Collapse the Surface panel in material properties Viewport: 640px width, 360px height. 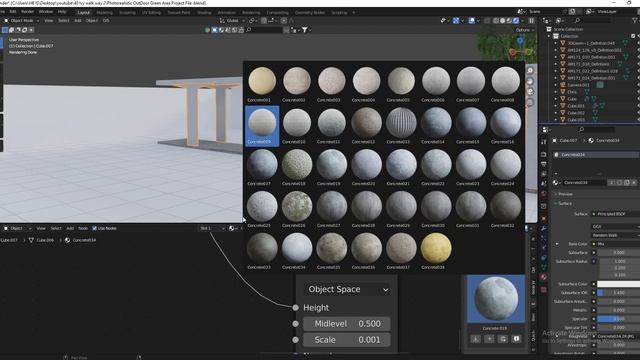(565, 203)
